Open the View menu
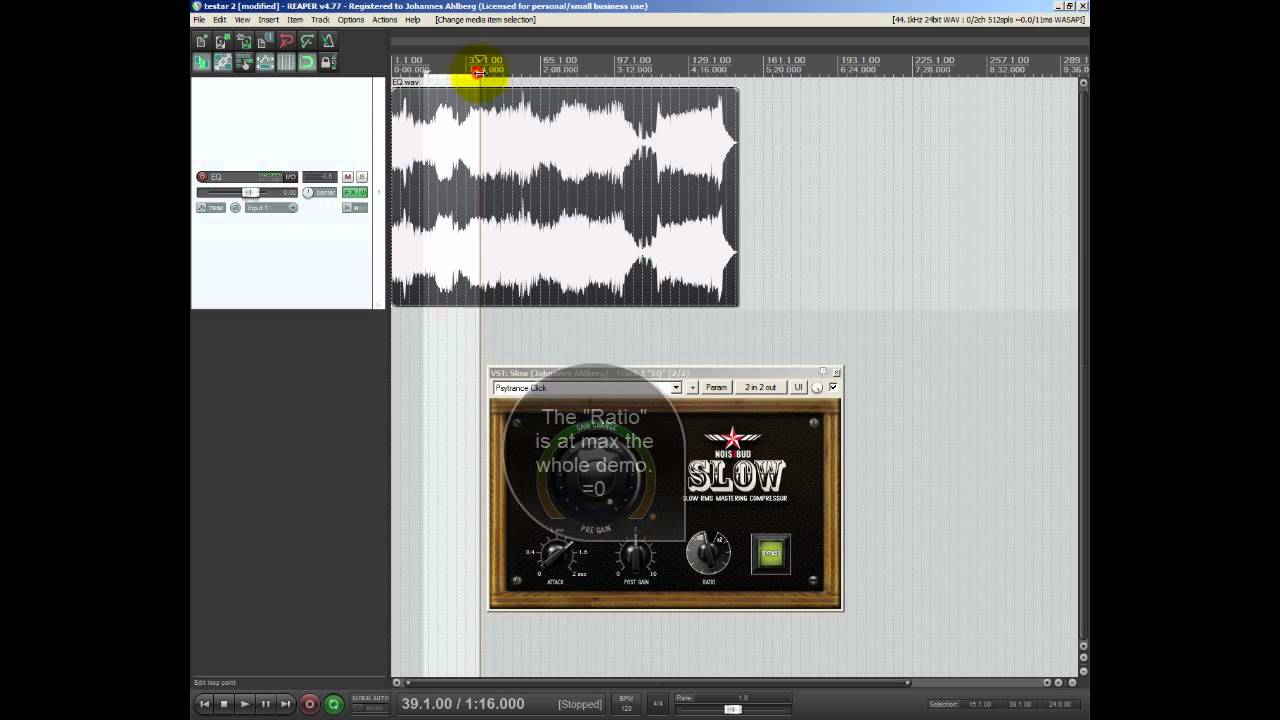Image resolution: width=1280 pixels, height=720 pixels. point(242,20)
